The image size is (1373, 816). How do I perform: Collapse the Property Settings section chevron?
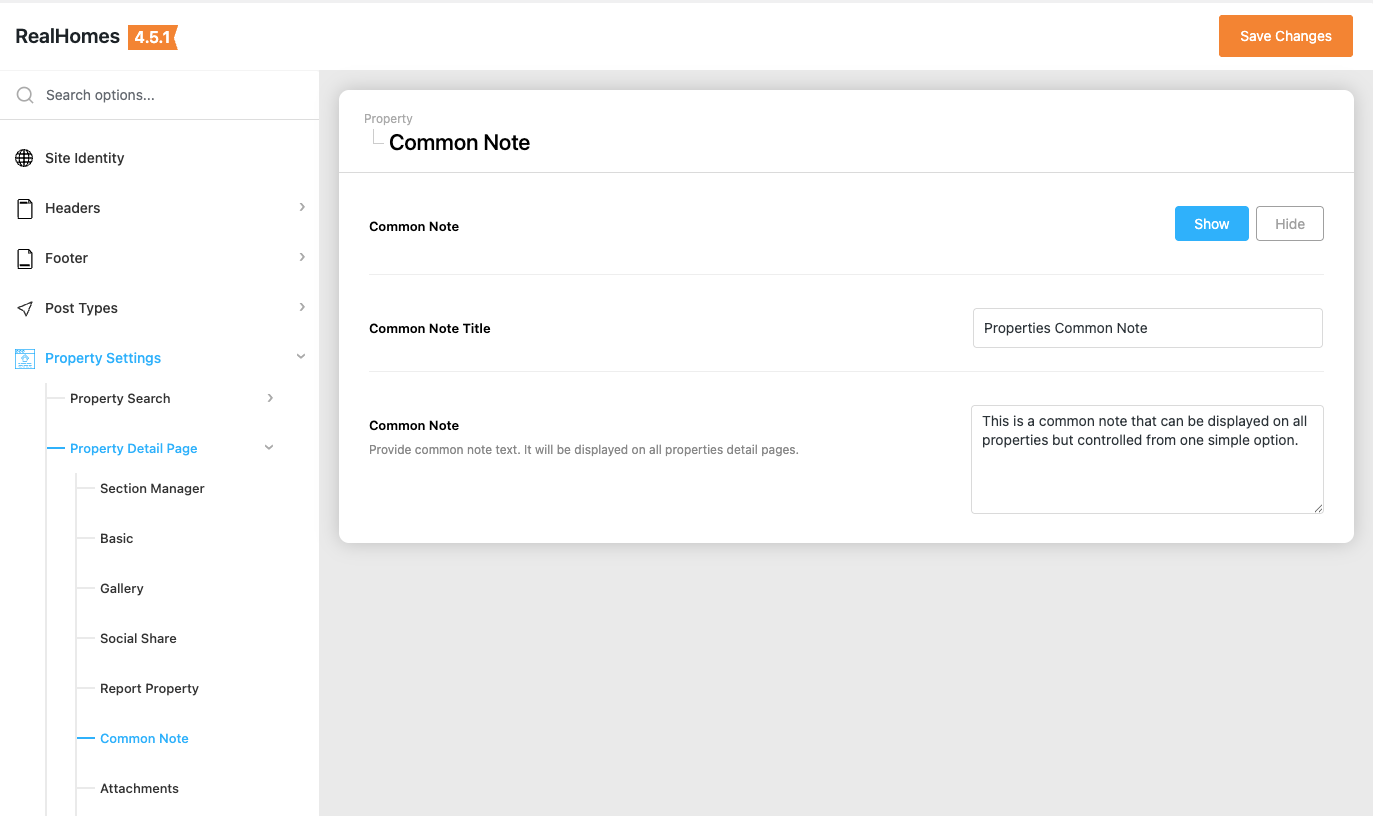click(x=301, y=357)
